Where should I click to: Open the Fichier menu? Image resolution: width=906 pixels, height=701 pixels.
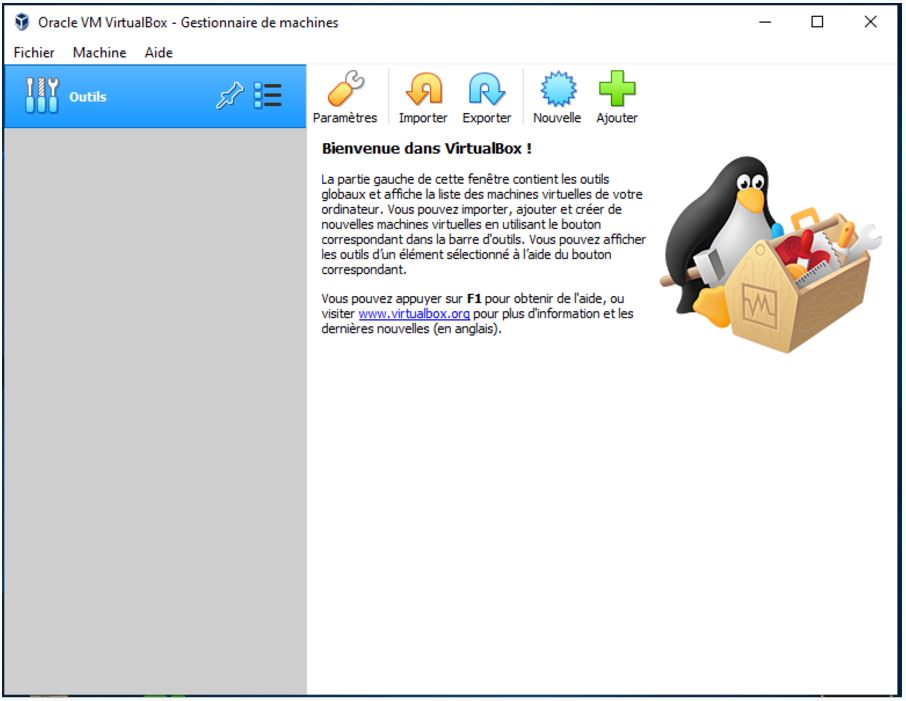pyautogui.click(x=34, y=53)
